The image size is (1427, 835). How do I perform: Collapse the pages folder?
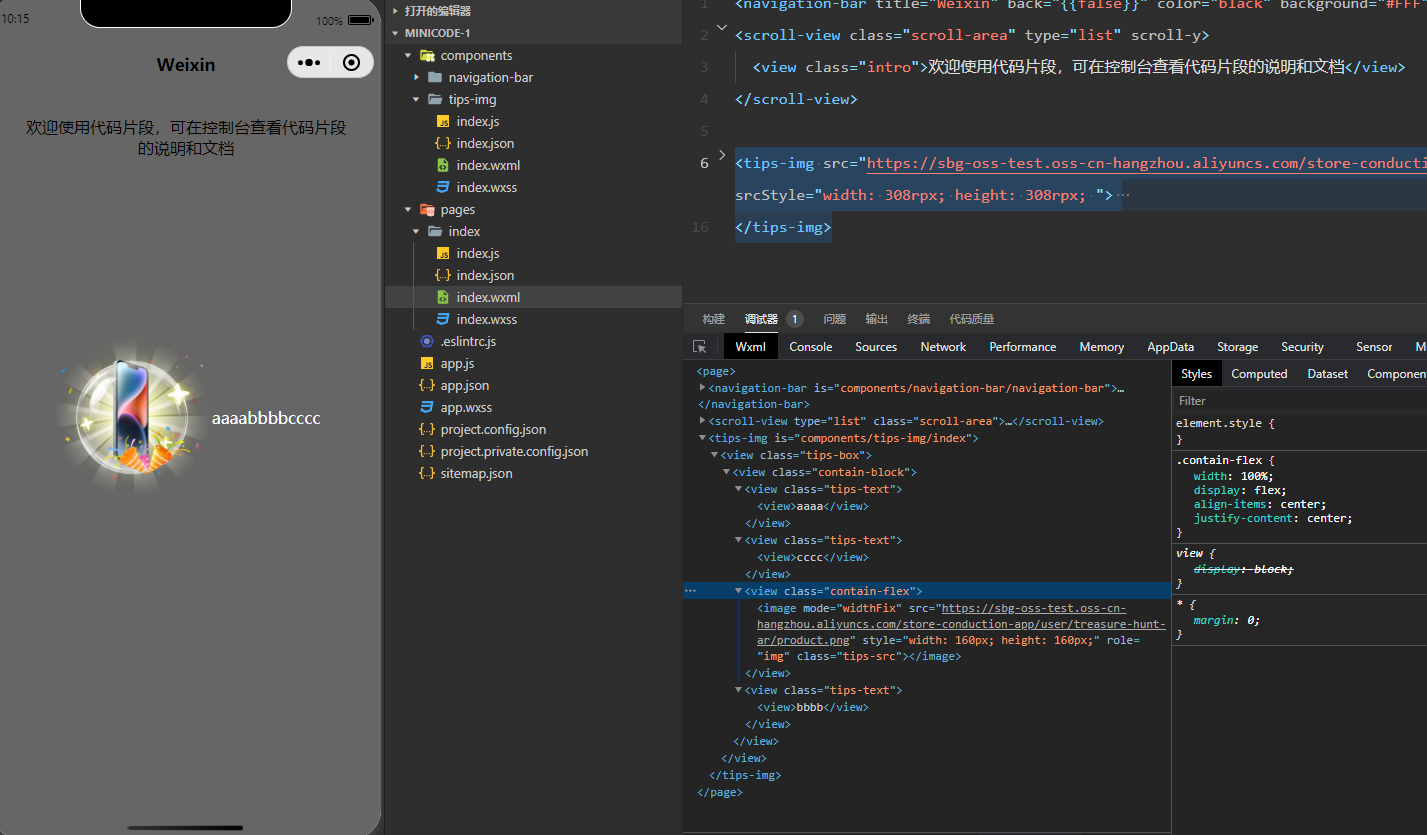coord(408,209)
